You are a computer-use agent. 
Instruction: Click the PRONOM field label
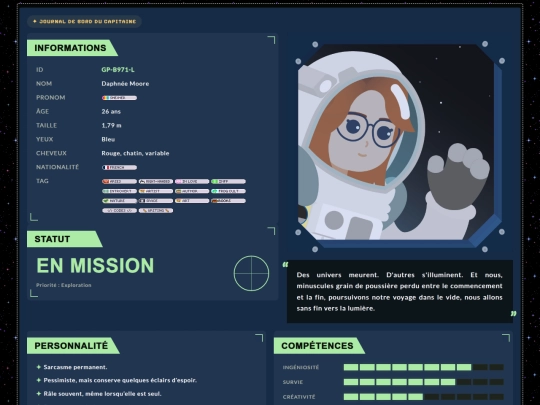coord(51,97)
